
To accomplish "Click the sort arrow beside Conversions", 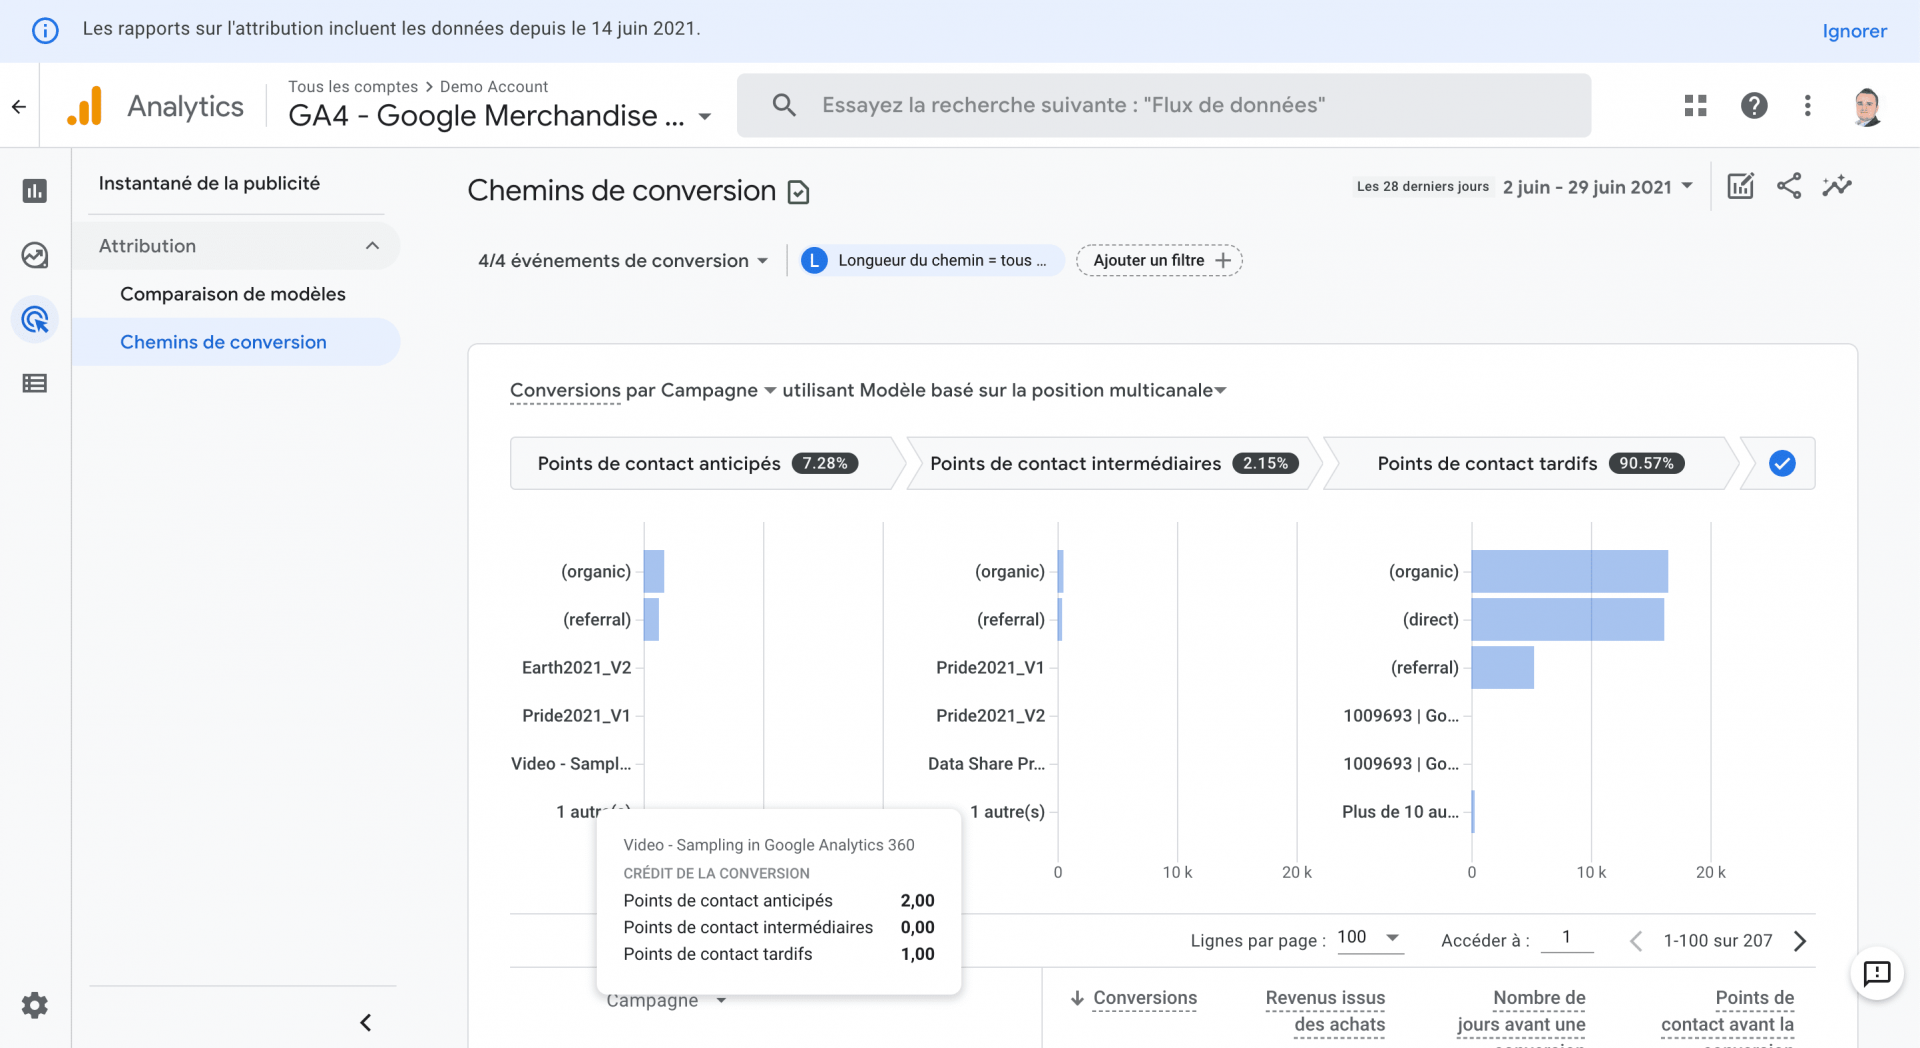I will coord(1077,998).
